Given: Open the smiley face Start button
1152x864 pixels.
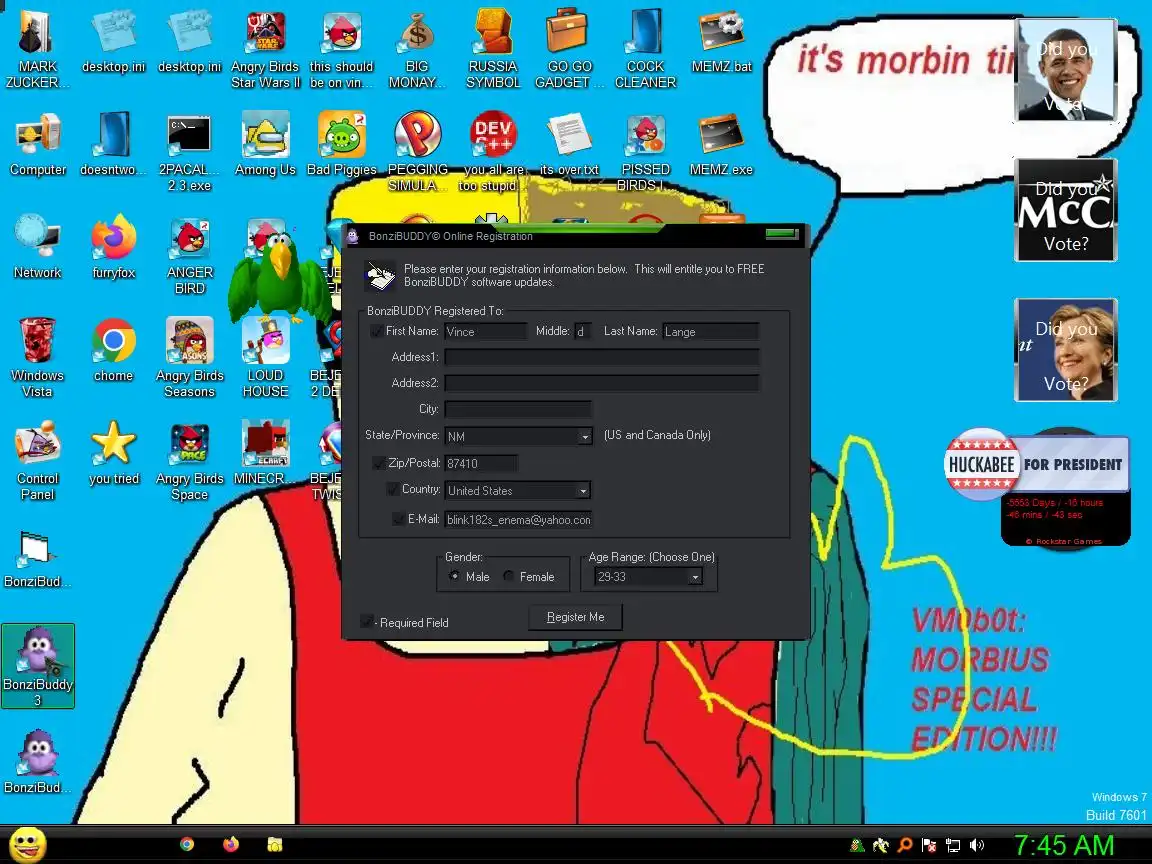Looking at the screenshot, I should click(x=27, y=845).
